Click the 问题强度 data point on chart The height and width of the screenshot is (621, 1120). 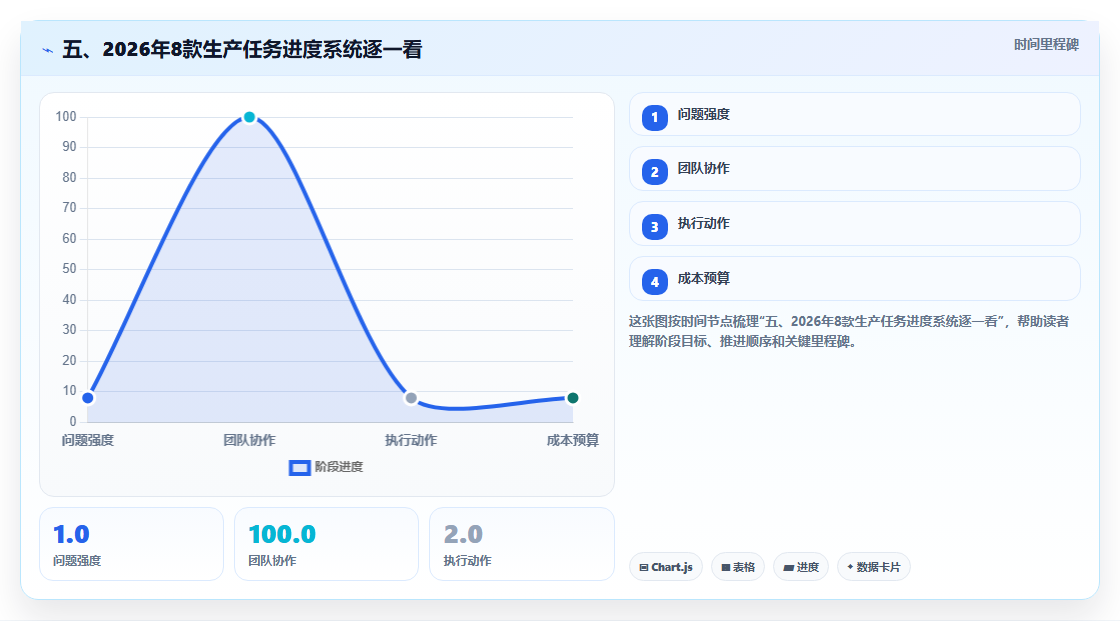point(88,398)
